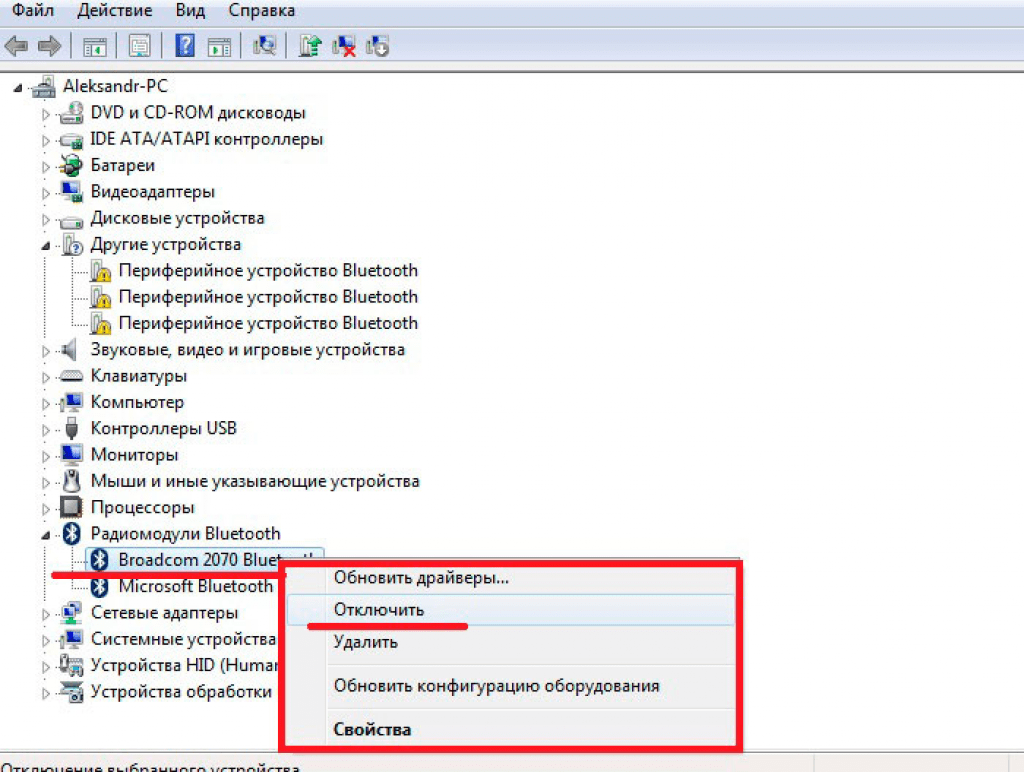Choose Обновить конфигурацию оборудования menu entry

511,686
